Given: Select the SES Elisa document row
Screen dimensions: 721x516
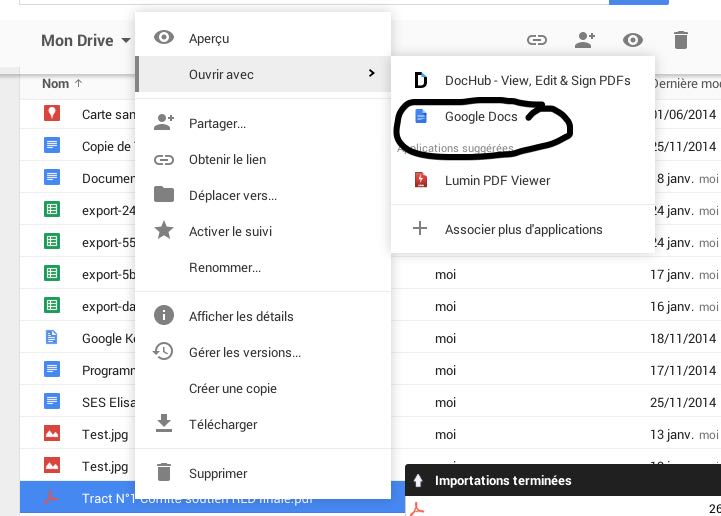Looking at the screenshot, I should [78, 402].
